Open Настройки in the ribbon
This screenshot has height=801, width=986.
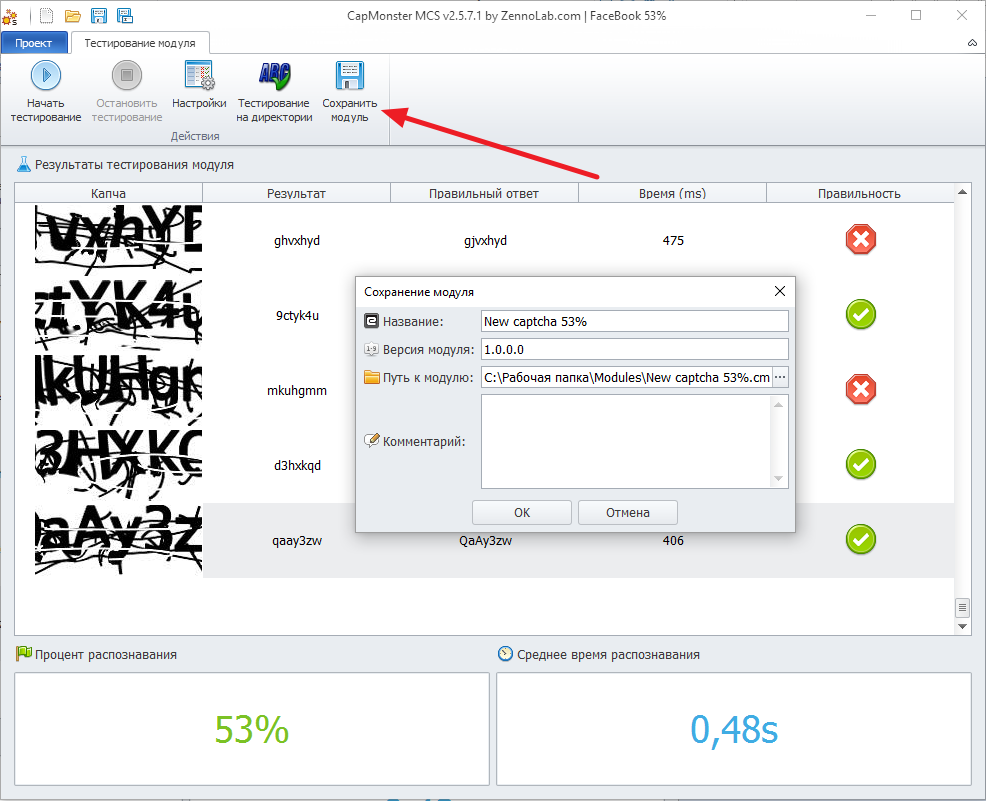(x=199, y=76)
